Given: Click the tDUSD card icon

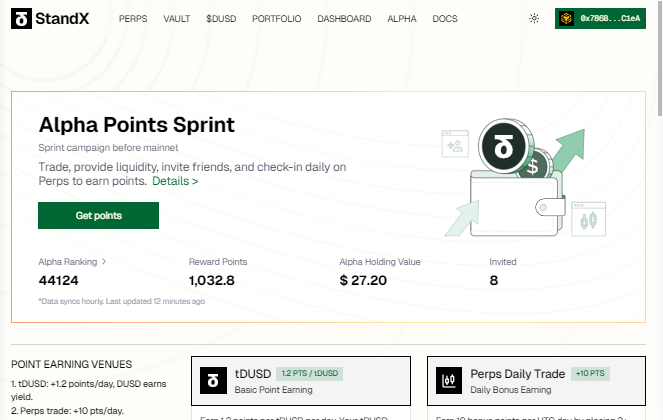Looking at the screenshot, I should tap(213, 381).
